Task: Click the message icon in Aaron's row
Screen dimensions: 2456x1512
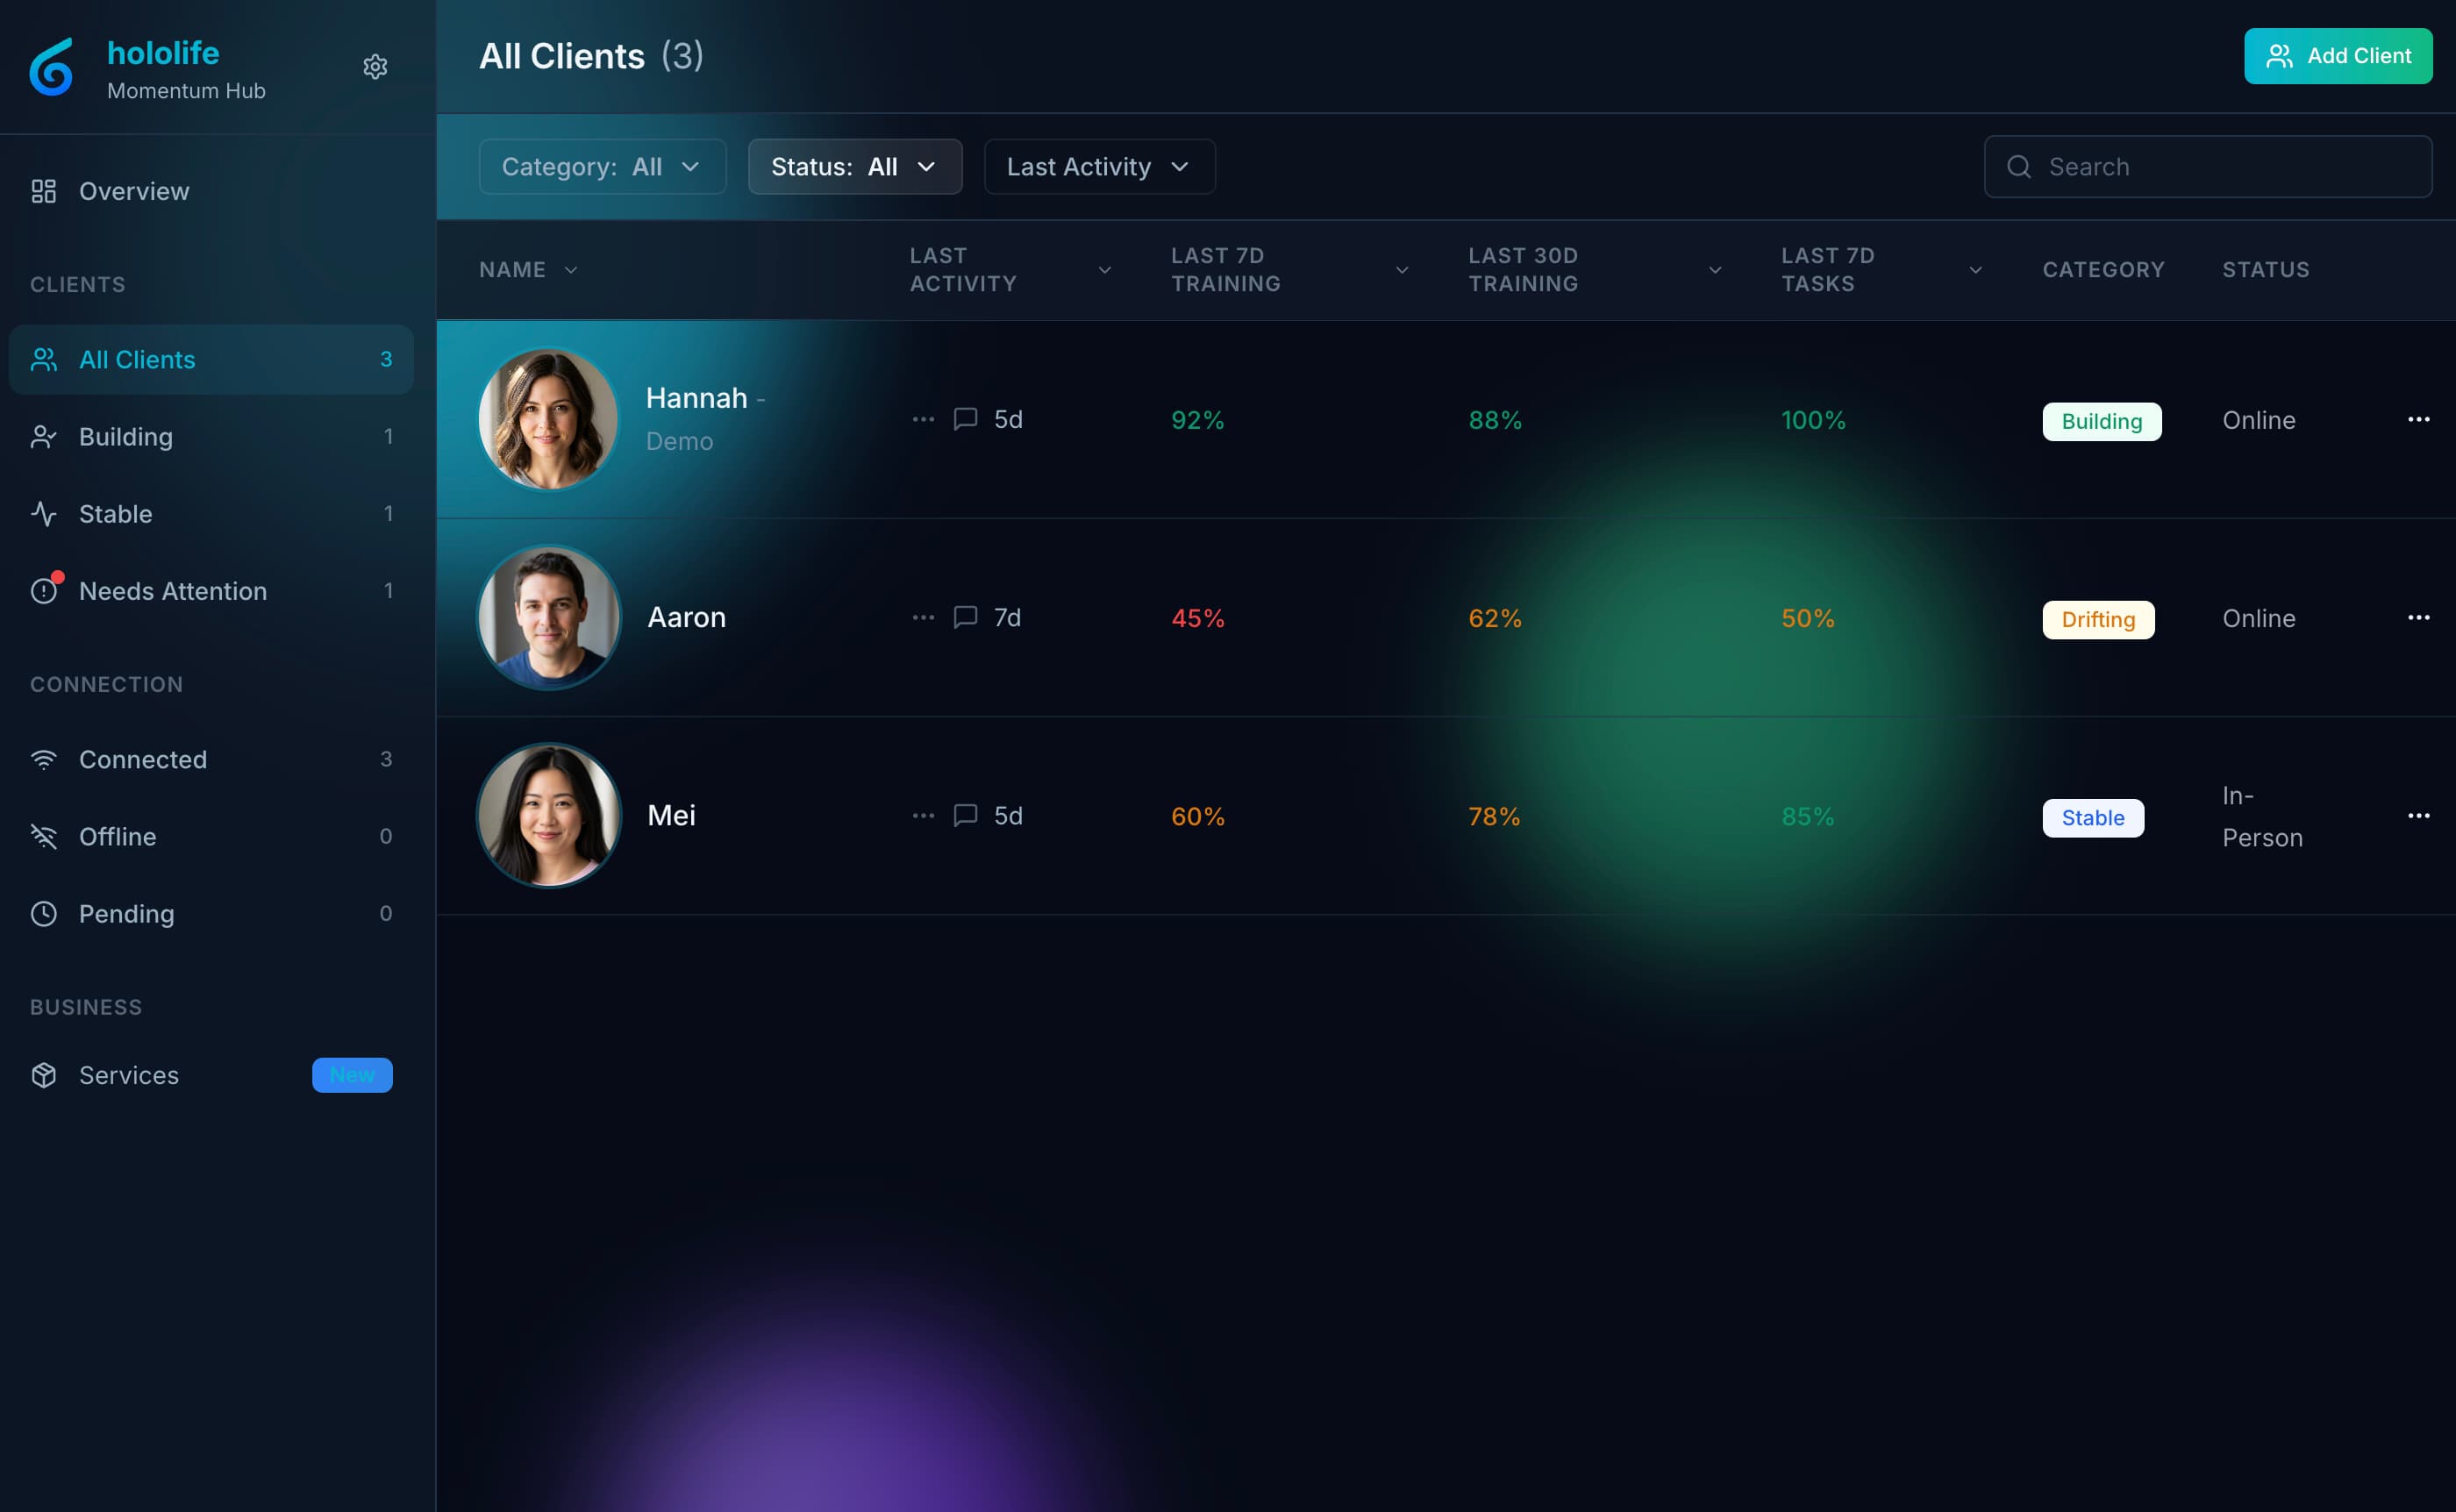Action: point(964,617)
